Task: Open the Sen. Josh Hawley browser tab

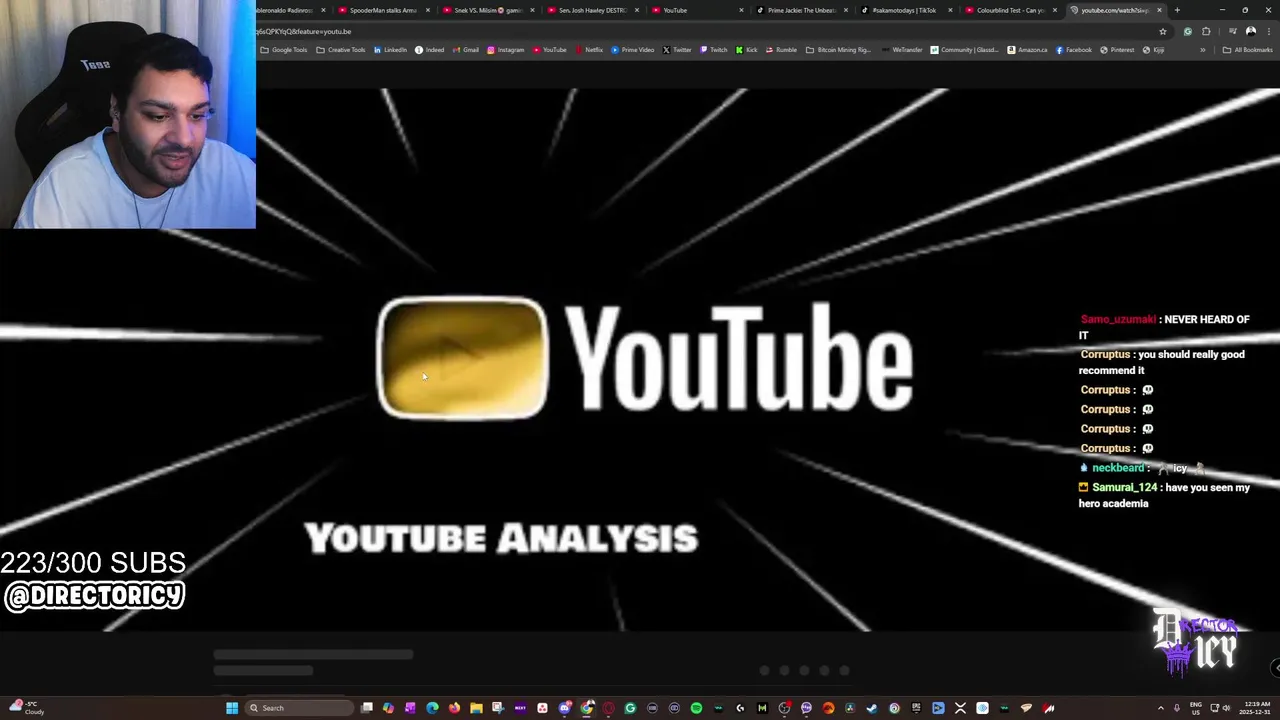Action: (592, 10)
